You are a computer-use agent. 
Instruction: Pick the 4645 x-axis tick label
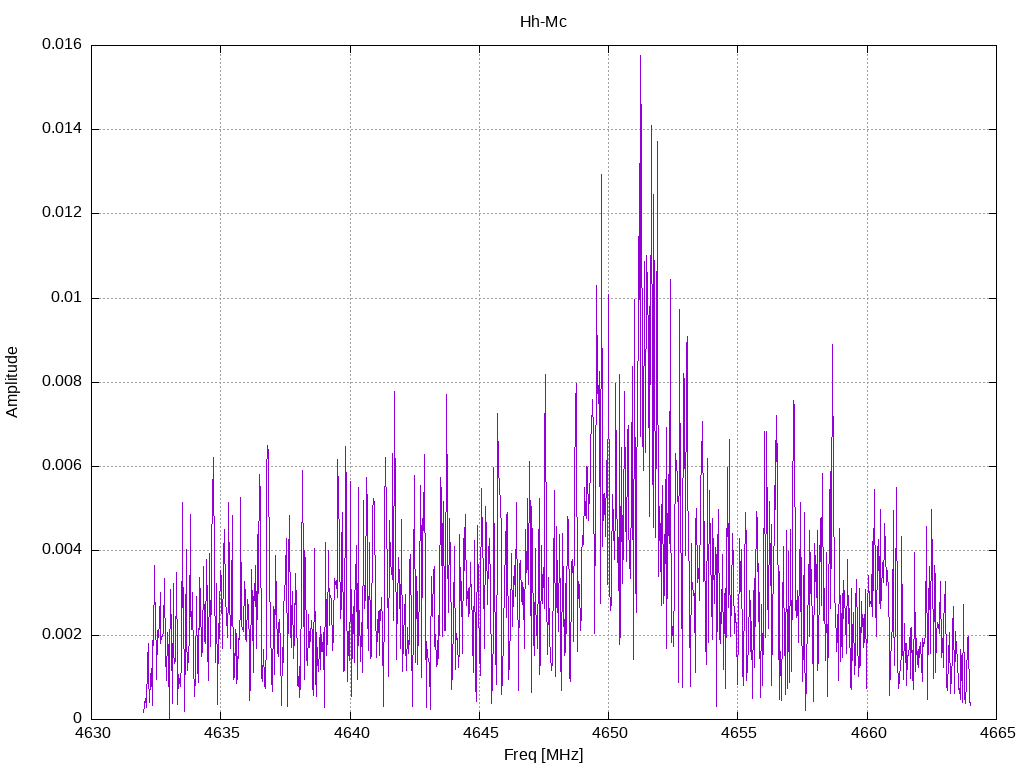coord(479,732)
